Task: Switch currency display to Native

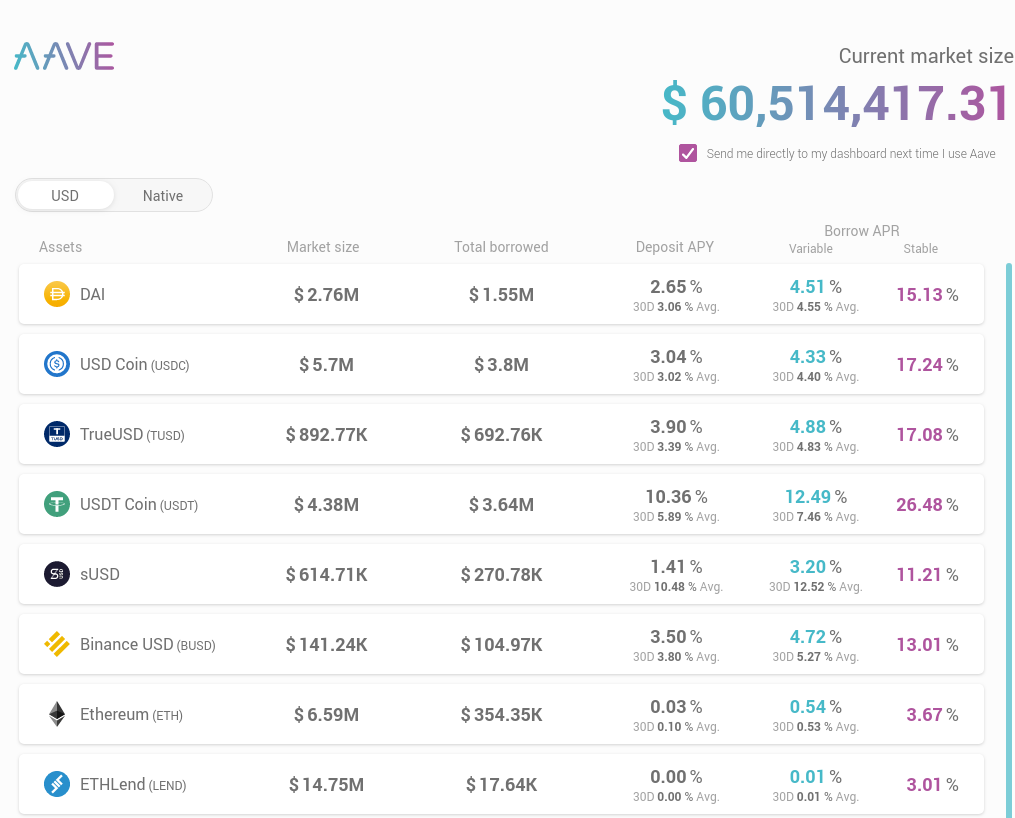Action: 163,195
